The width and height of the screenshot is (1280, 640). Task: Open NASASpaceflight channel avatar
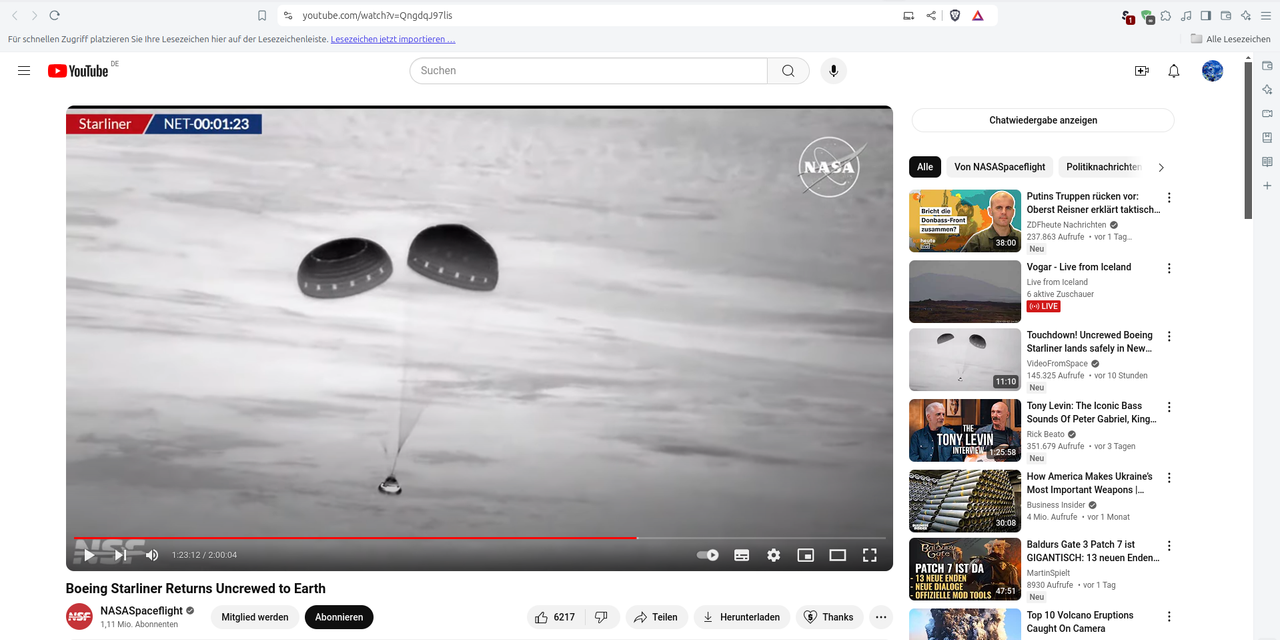[79, 617]
